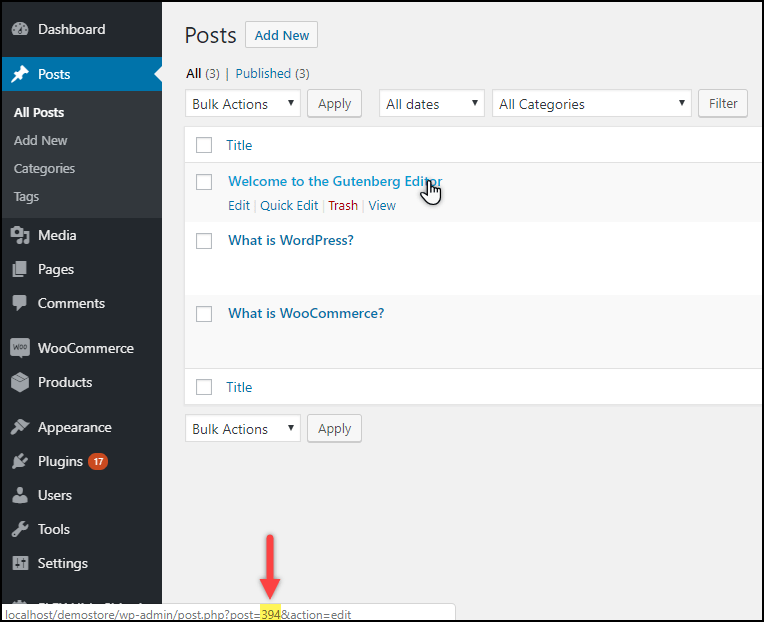The height and width of the screenshot is (622, 764).
Task: Click View under the Gutenberg post
Action: coord(382,206)
